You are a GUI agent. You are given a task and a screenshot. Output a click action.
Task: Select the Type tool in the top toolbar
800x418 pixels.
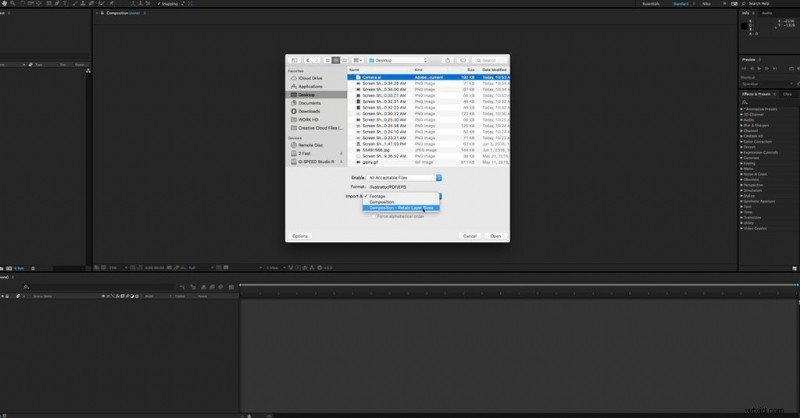pyautogui.click(x=65, y=4)
